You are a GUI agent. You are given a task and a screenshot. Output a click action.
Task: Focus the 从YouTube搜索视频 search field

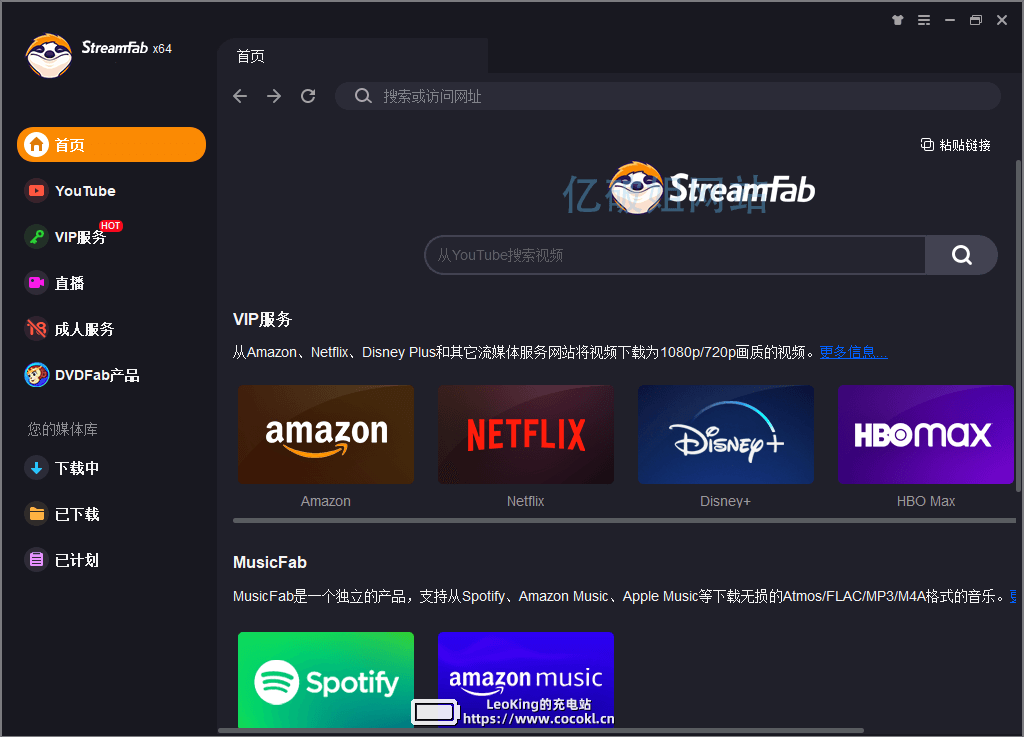tap(675, 255)
